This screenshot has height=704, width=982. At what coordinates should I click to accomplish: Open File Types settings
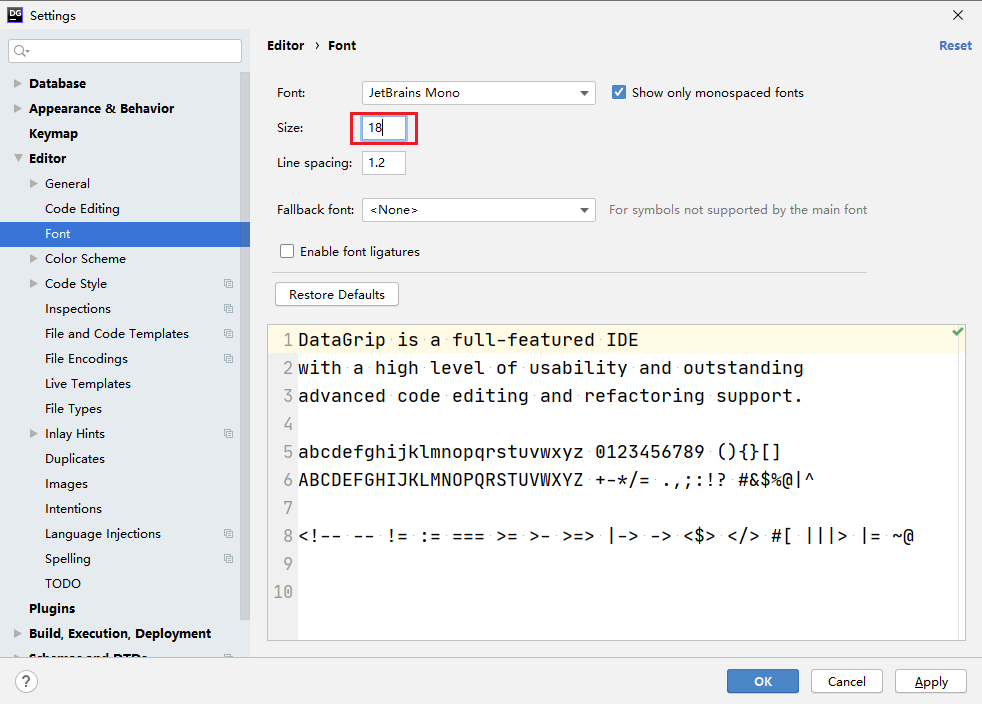click(x=73, y=408)
